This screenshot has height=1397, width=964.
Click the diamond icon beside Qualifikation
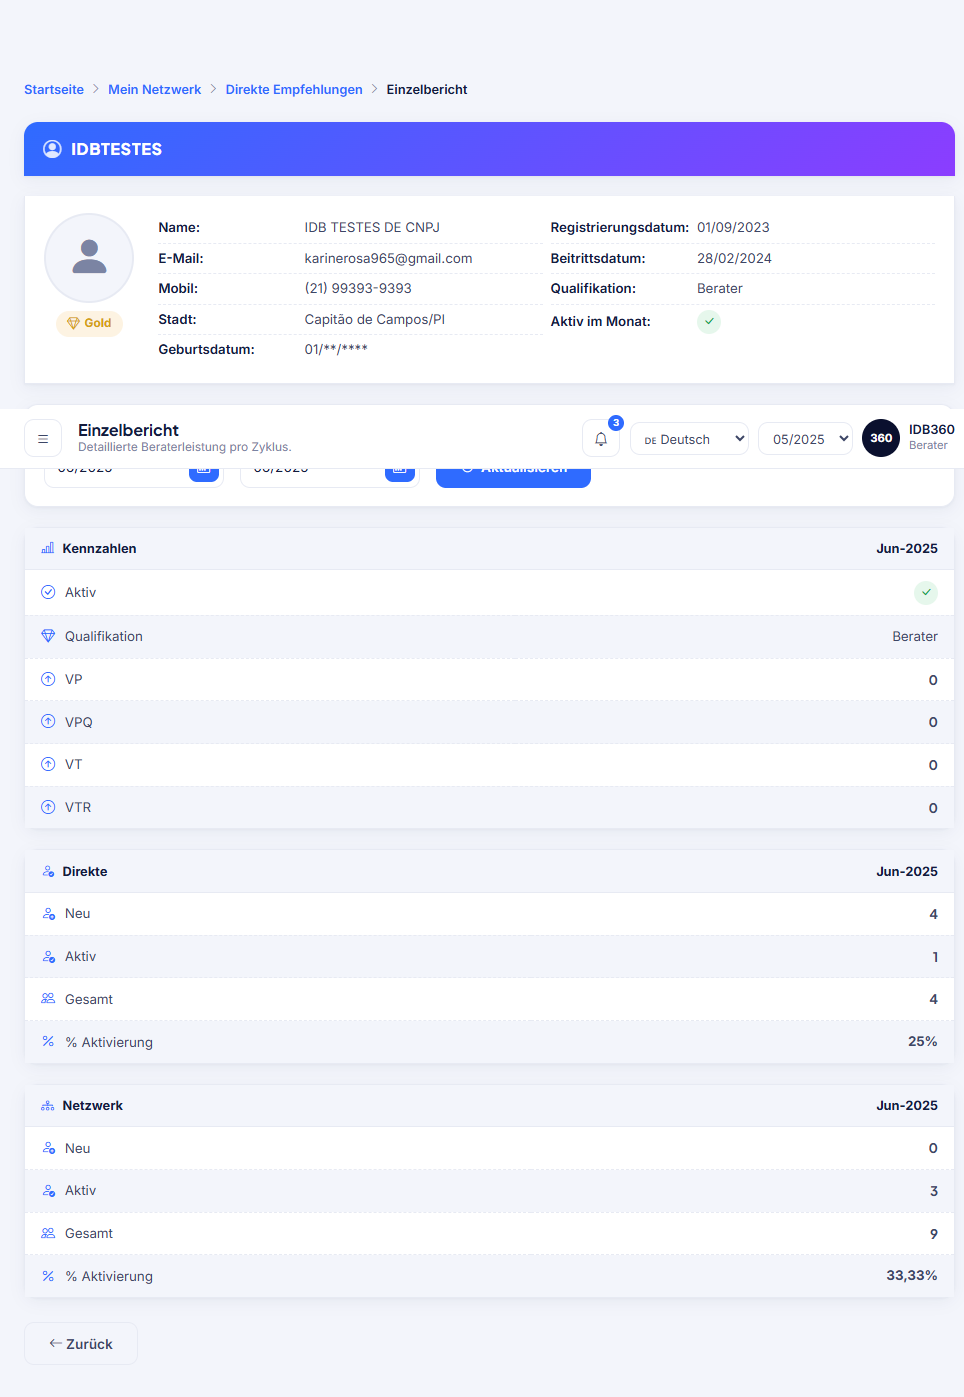(x=48, y=636)
